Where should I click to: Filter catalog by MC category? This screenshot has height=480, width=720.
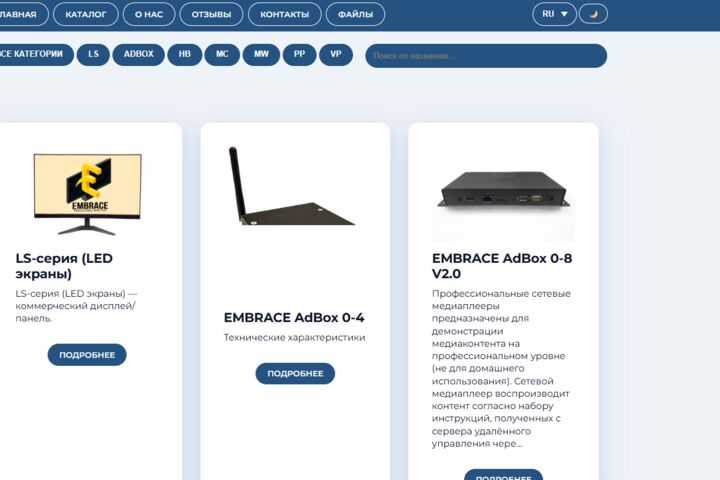coord(222,54)
